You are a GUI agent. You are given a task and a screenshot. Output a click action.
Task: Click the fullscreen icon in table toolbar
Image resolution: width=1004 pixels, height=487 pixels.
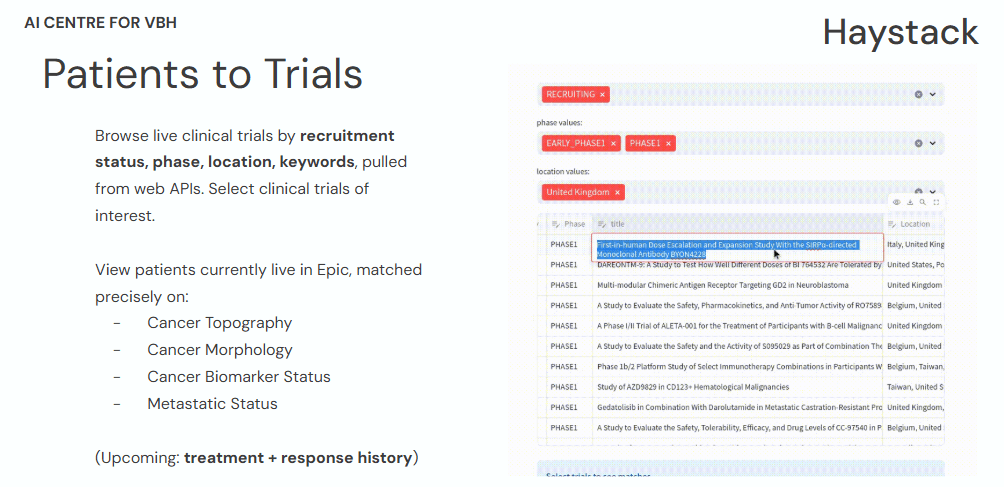(935, 202)
